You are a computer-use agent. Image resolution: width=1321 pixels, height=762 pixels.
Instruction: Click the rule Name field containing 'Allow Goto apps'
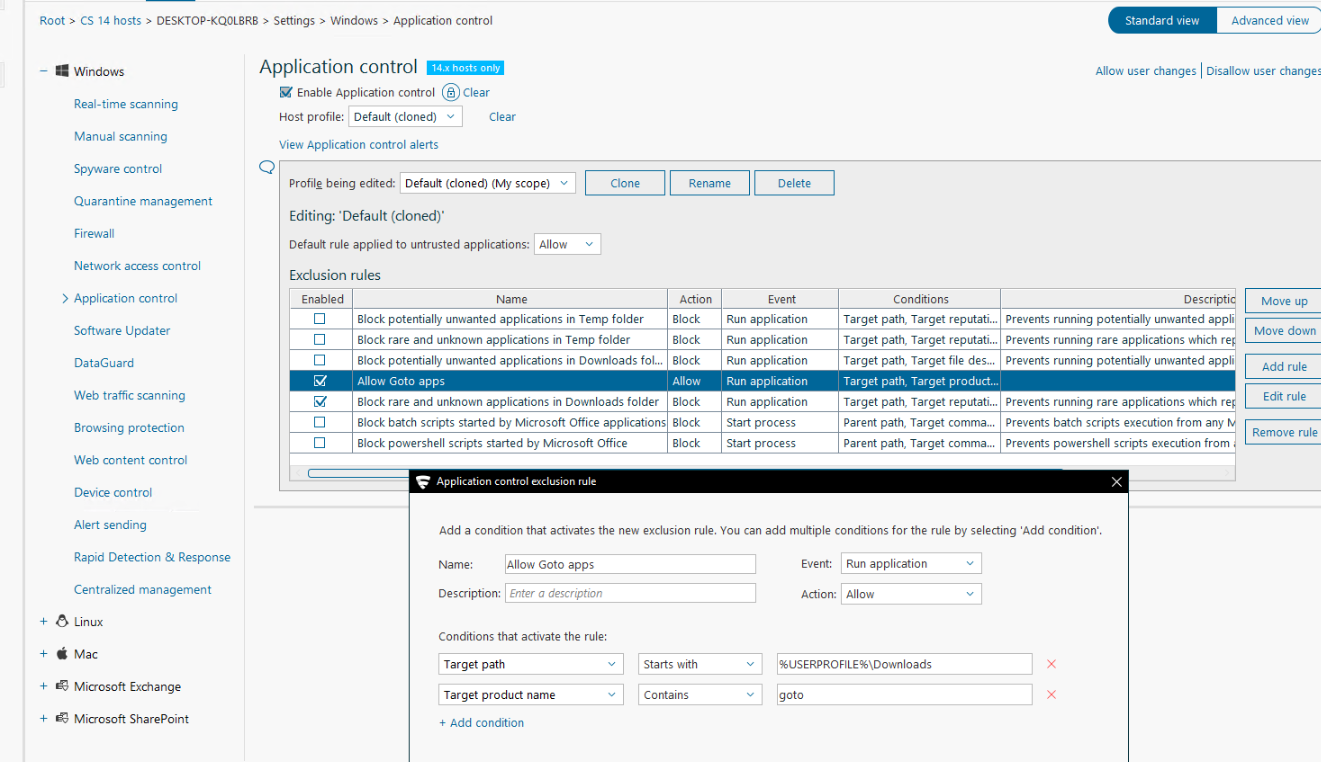(x=630, y=564)
